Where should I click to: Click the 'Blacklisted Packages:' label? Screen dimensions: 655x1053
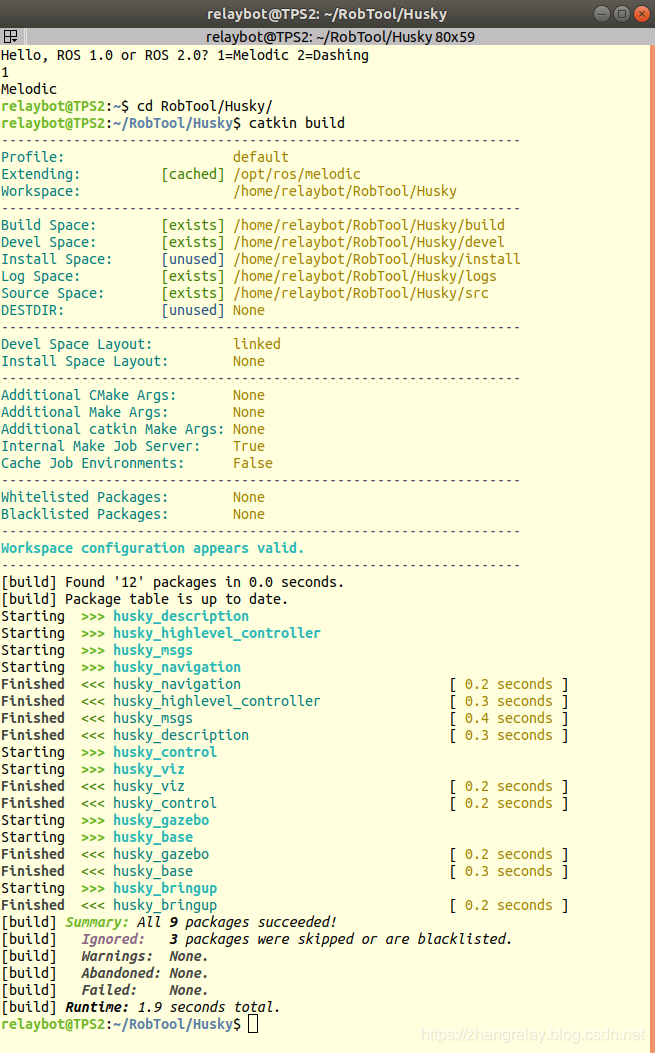tap(85, 514)
